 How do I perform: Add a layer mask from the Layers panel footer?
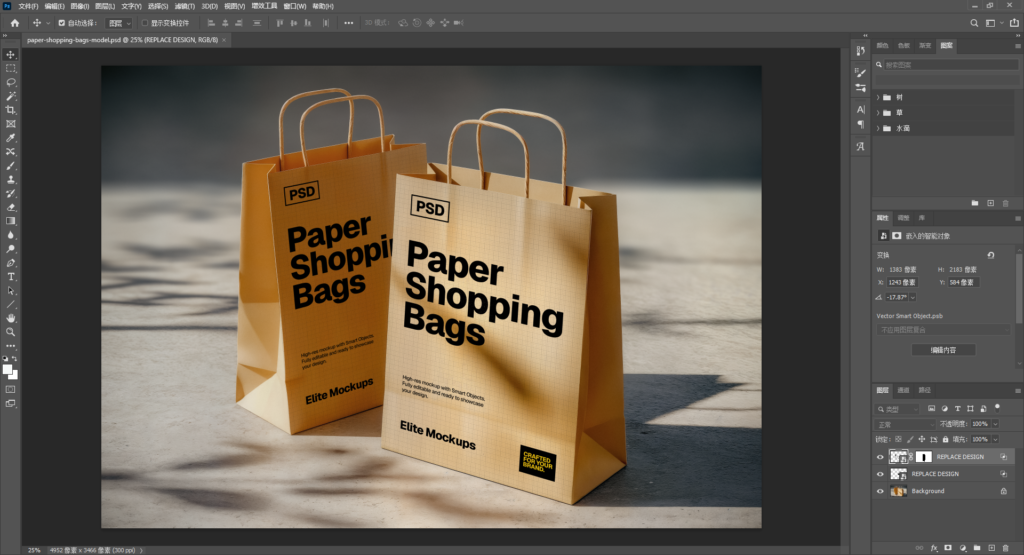click(x=948, y=548)
